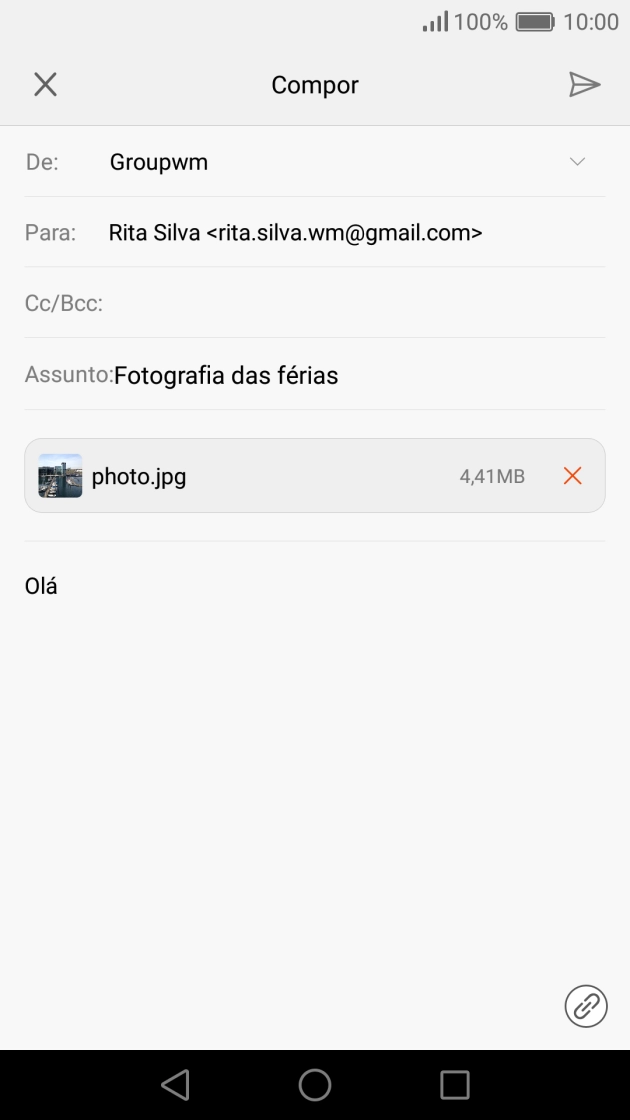Tap the photo.jpg attachment name
Image resolution: width=630 pixels, height=1120 pixels.
[x=140, y=476]
